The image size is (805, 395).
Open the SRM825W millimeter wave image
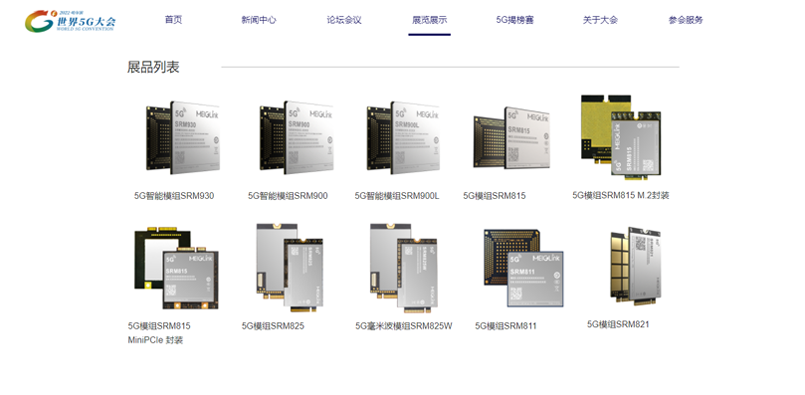pos(404,268)
